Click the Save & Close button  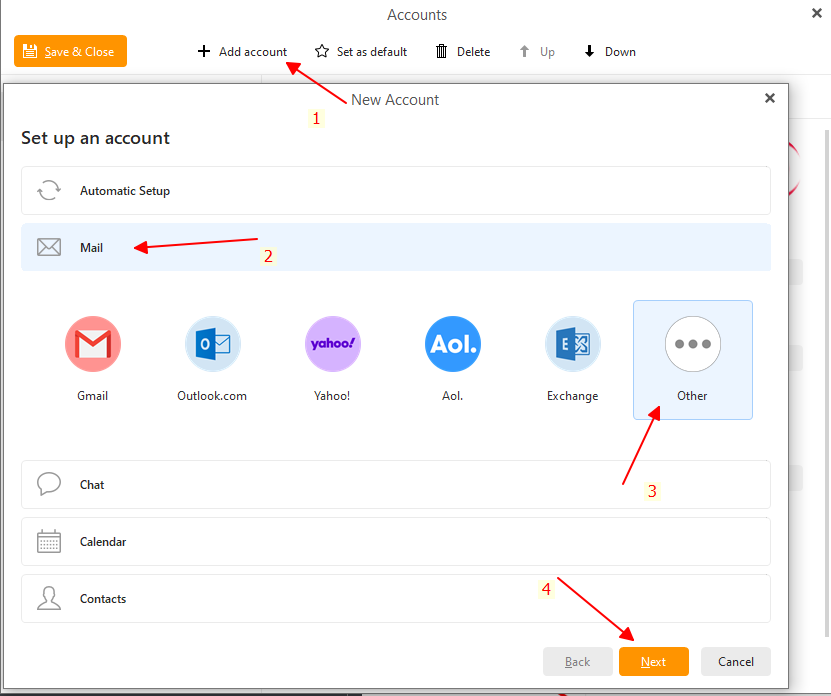pyautogui.click(x=70, y=51)
